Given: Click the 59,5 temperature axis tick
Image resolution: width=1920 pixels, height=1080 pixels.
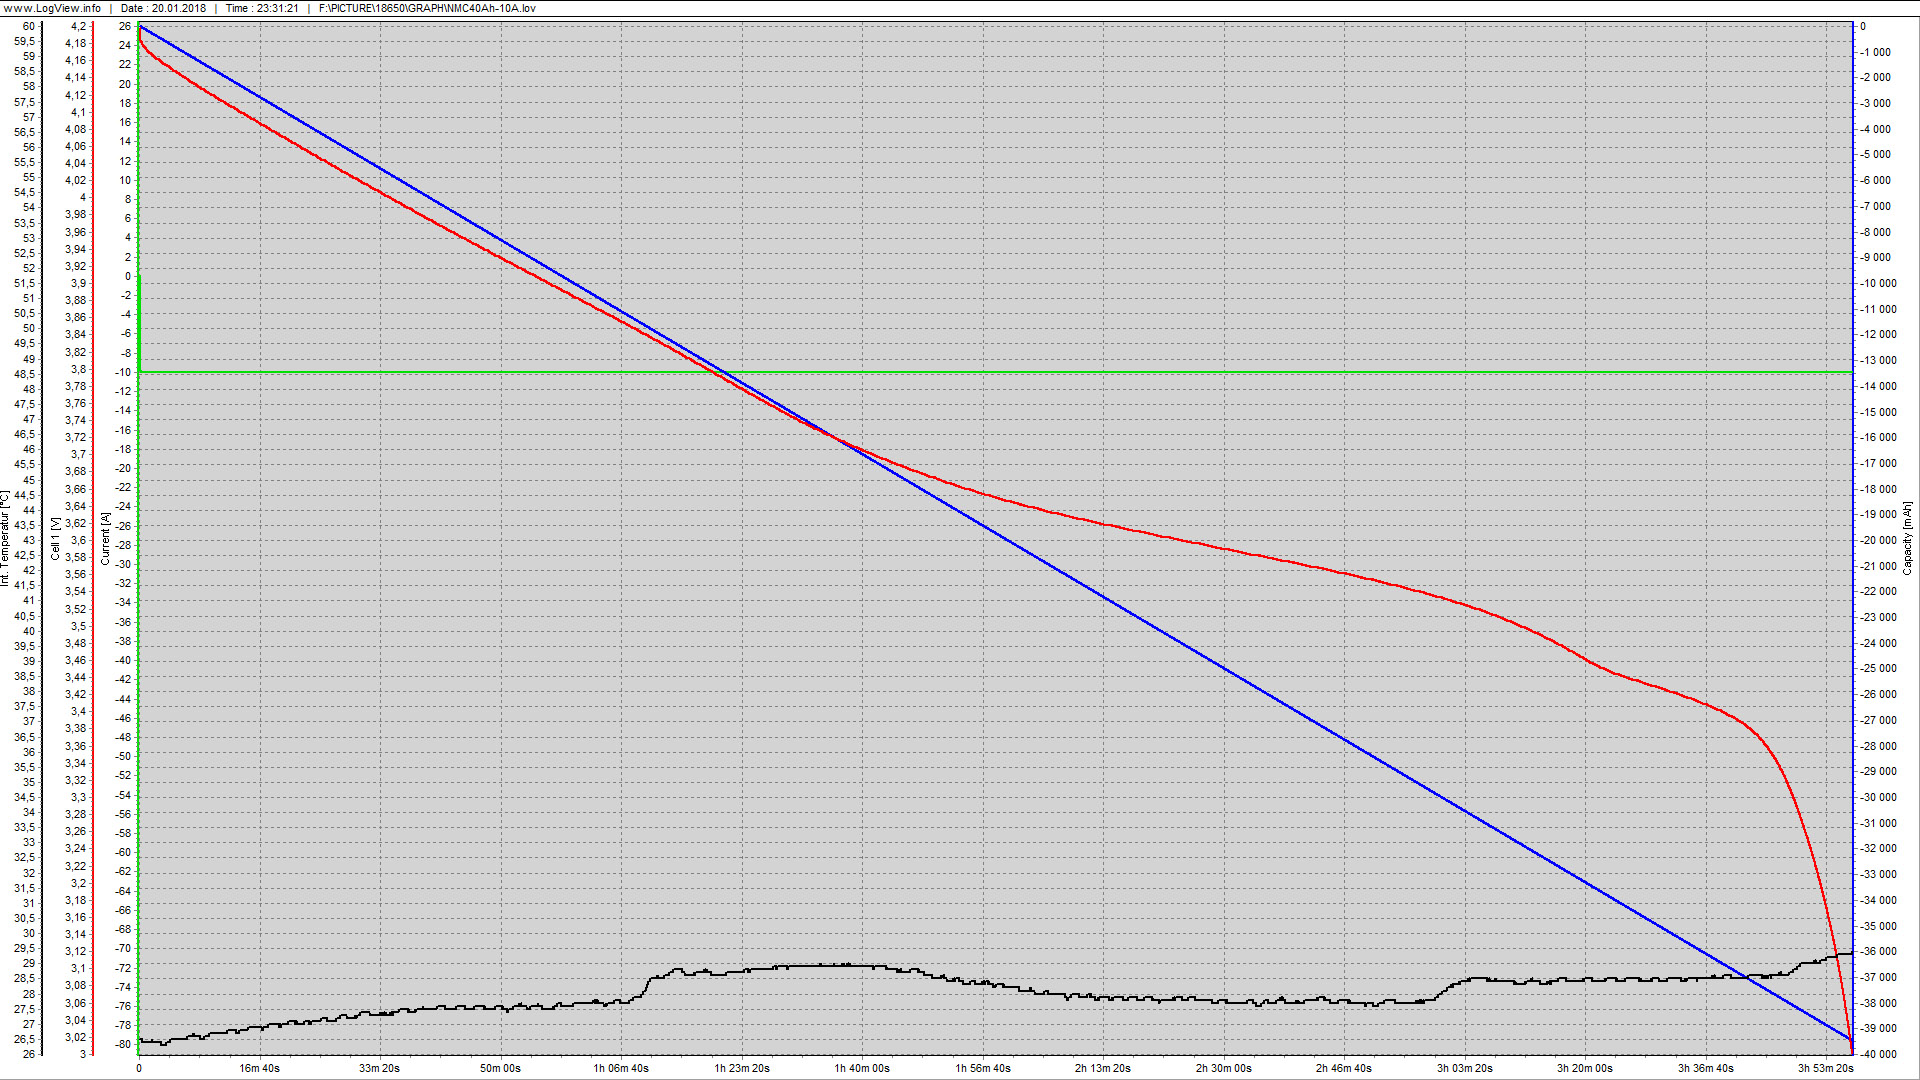Looking at the screenshot, I should tap(25, 41).
